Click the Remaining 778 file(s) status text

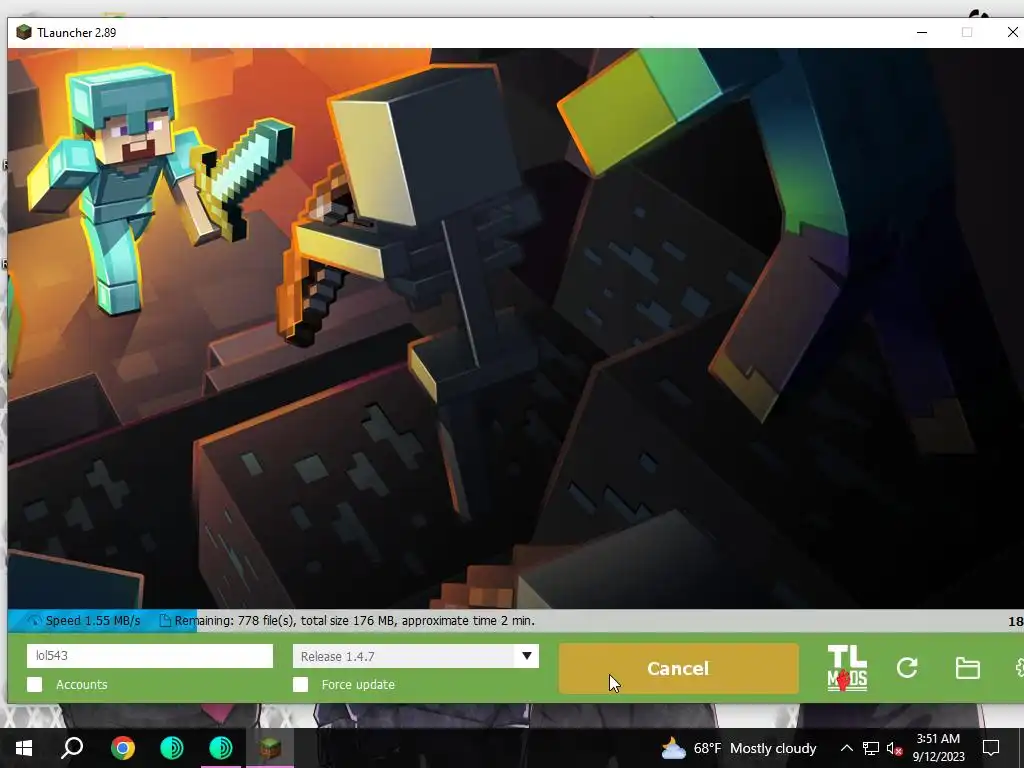click(355, 621)
